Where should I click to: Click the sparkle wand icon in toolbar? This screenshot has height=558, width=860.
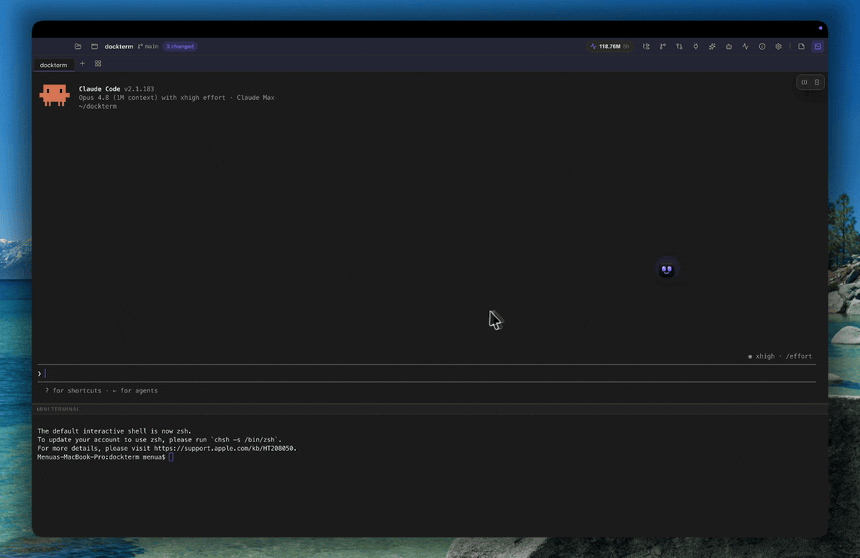(712, 47)
